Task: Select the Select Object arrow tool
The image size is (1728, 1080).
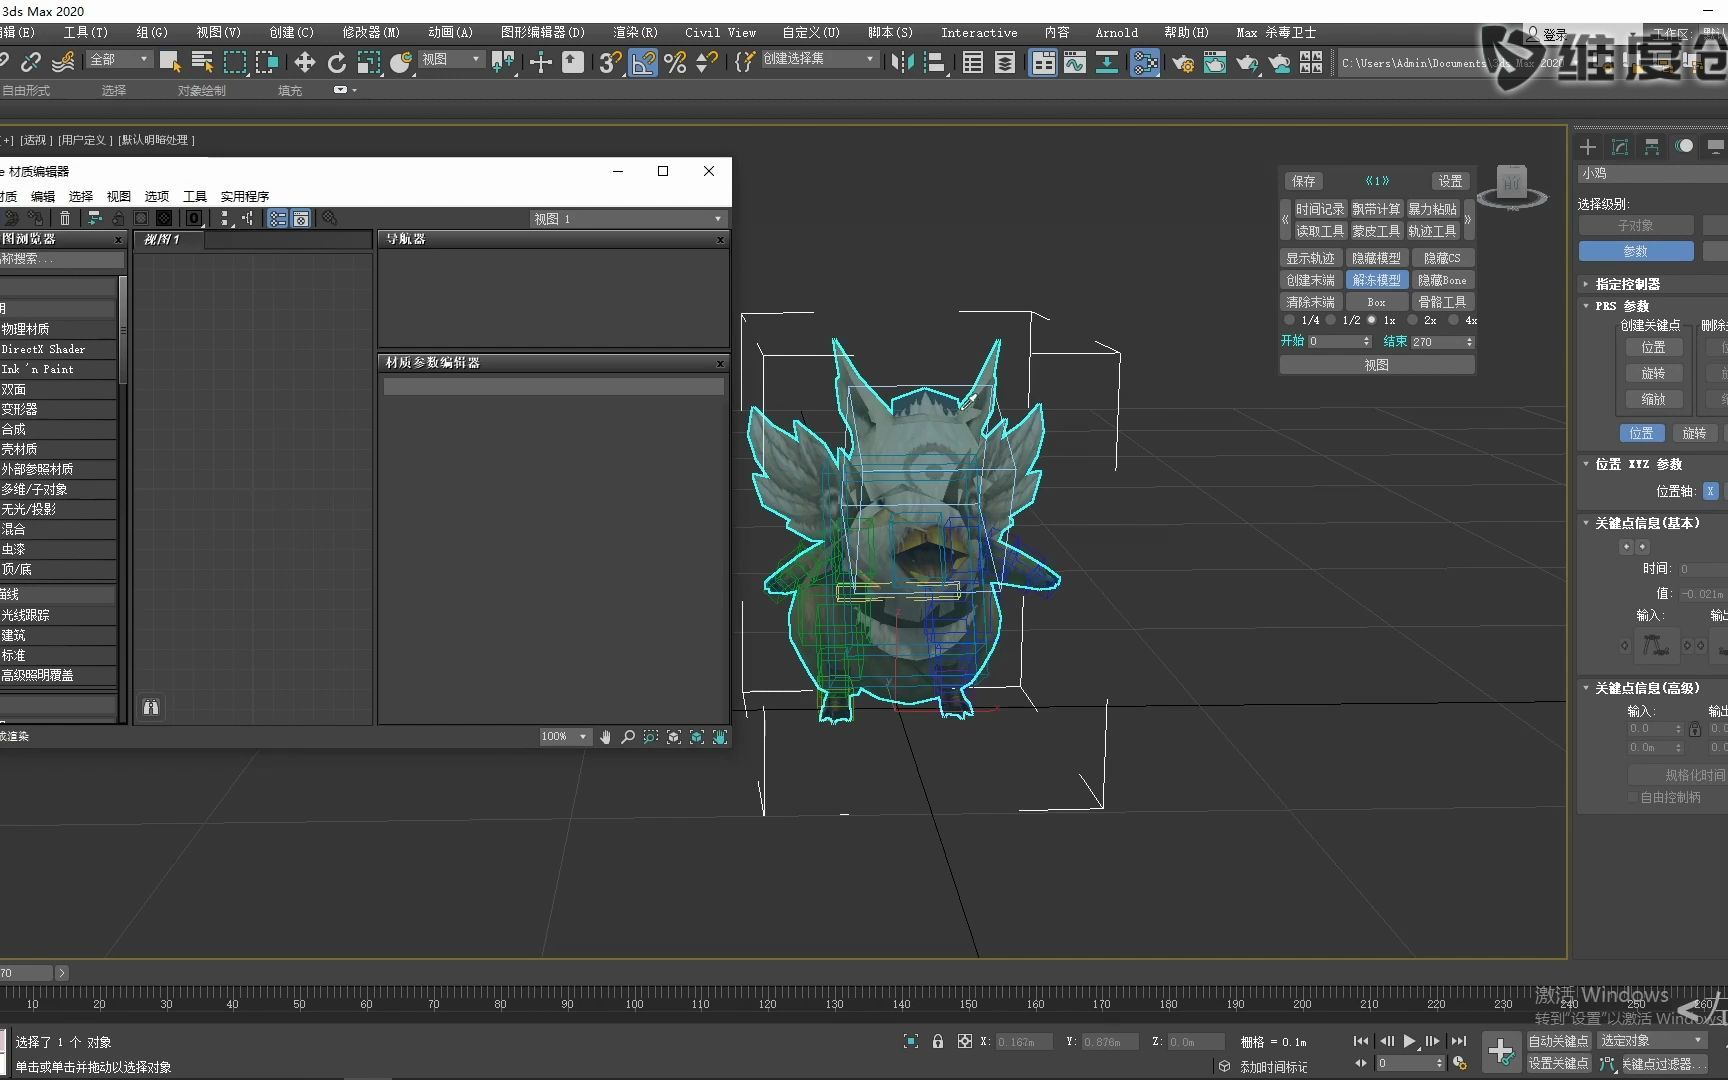Action: click(169, 62)
